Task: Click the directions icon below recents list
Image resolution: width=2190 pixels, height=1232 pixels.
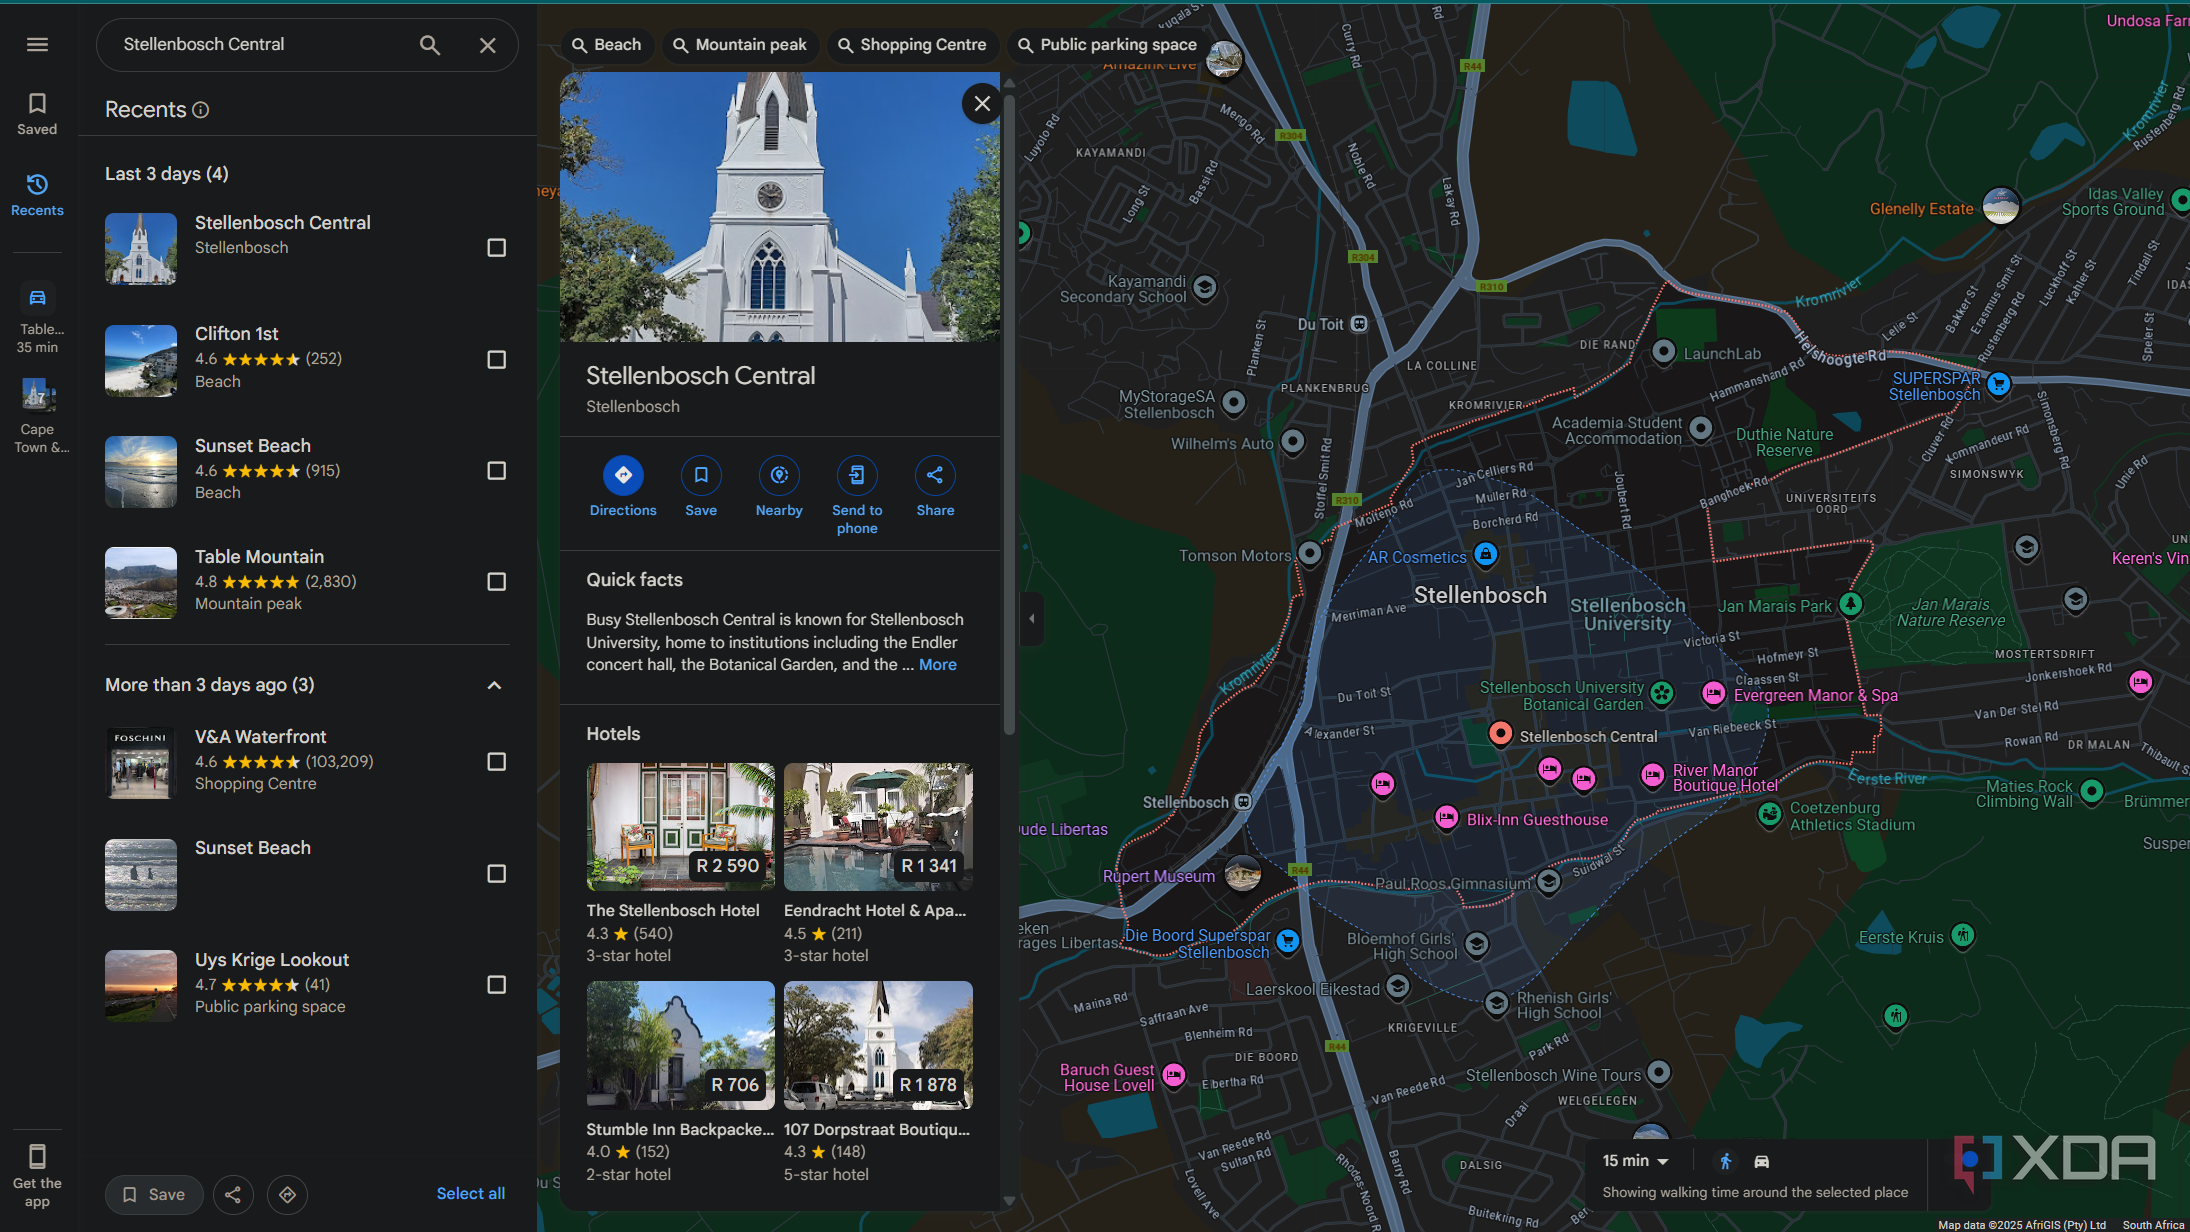Action: tap(288, 1195)
